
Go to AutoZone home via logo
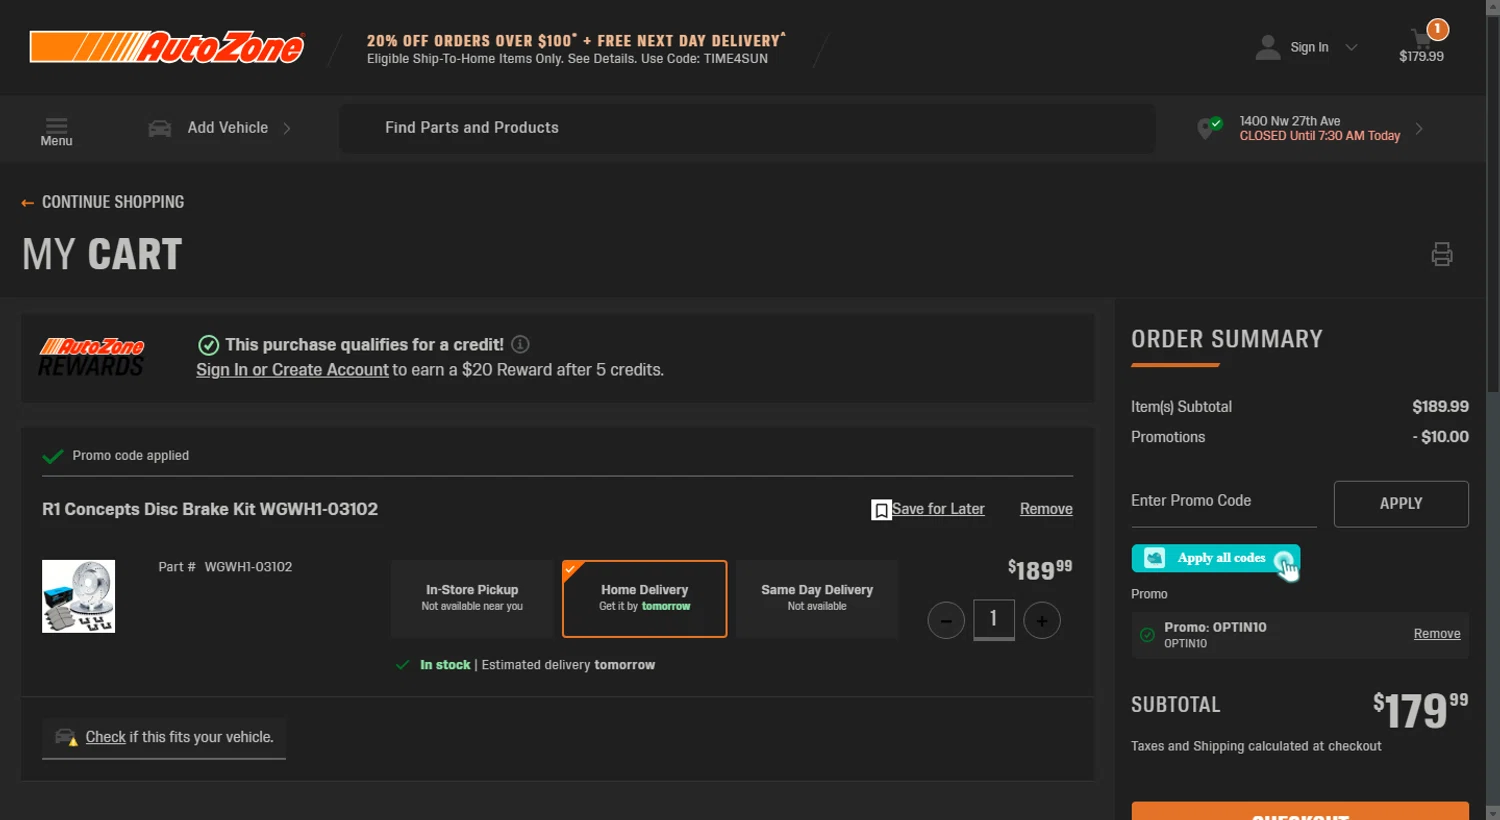[166, 46]
